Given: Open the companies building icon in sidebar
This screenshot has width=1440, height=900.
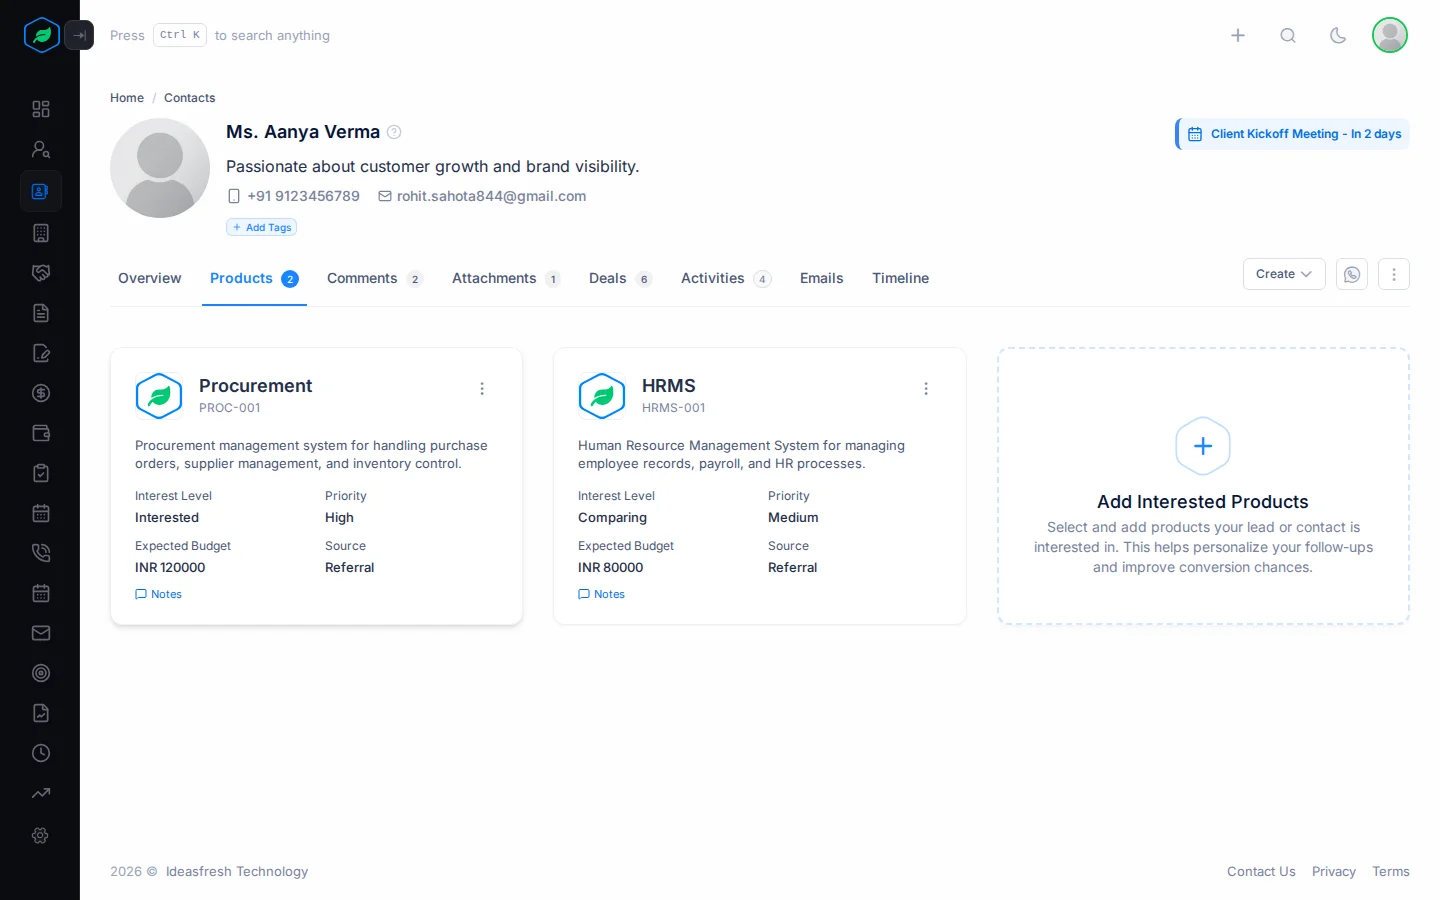Looking at the screenshot, I should pyautogui.click(x=41, y=233).
